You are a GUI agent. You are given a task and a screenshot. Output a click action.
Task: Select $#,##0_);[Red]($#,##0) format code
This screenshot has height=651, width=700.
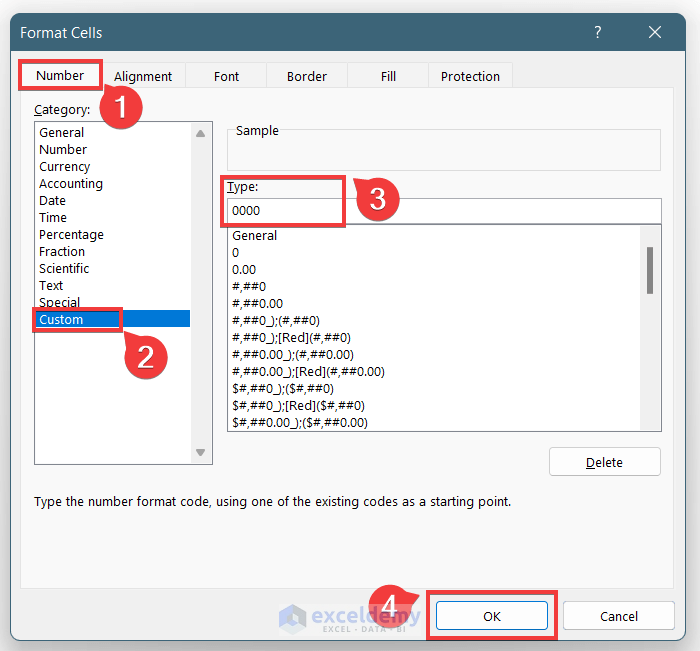click(x=434, y=405)
